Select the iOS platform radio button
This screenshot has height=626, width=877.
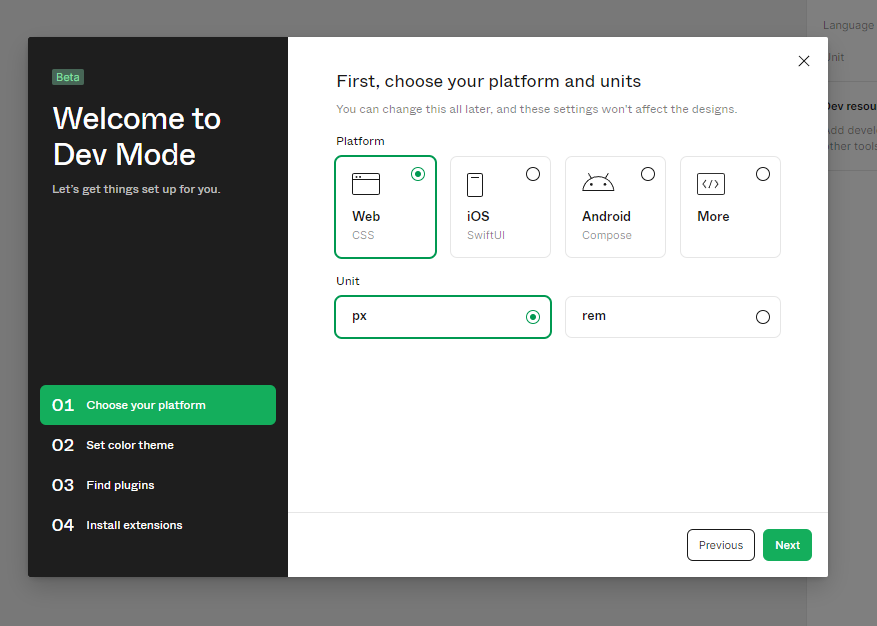click(x=533, y=174)
